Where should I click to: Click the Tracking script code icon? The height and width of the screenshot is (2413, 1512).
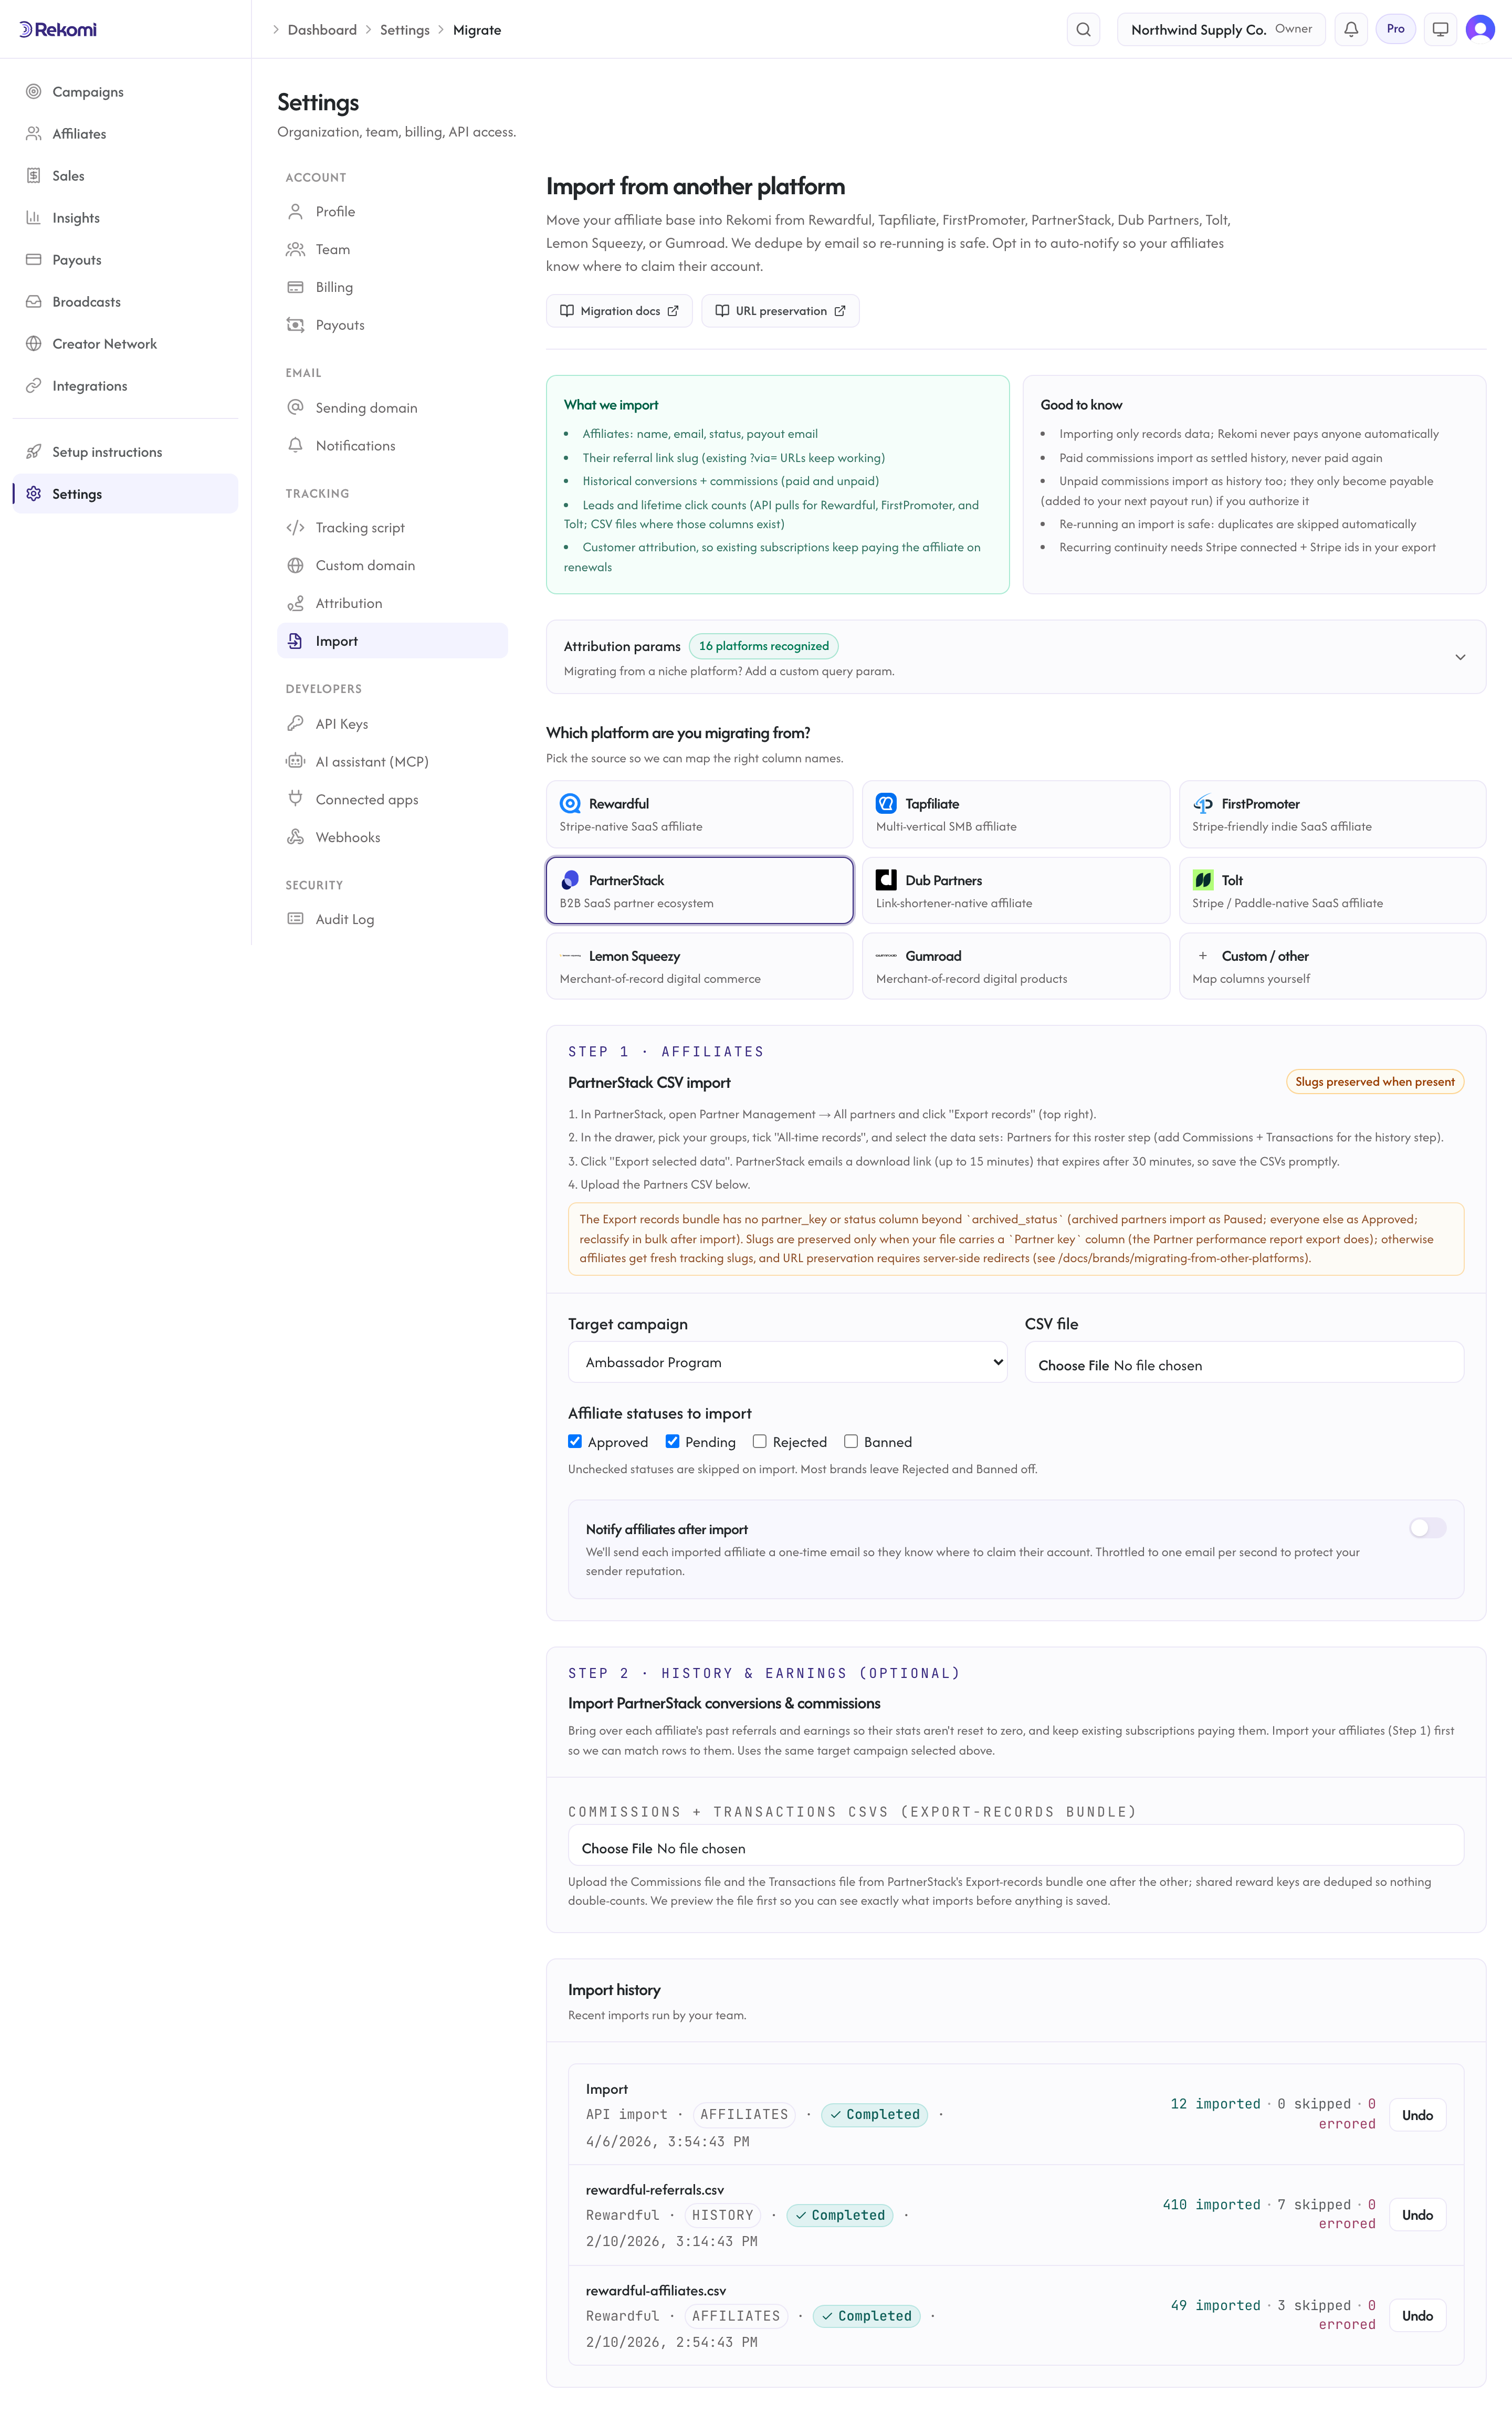[295, 528]
